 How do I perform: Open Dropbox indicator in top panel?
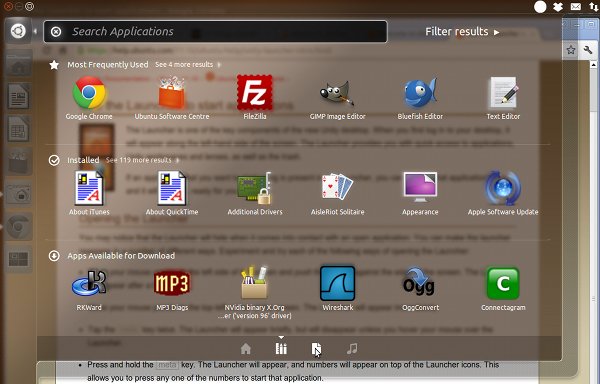[558, 7]
